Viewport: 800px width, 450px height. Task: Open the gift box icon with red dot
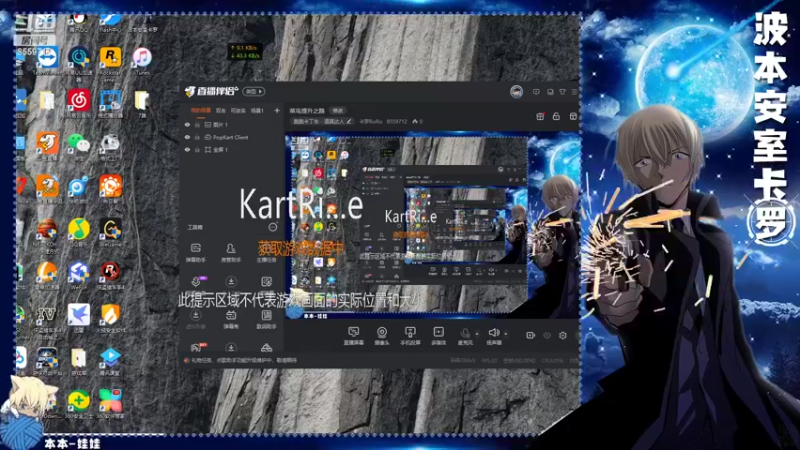[x=540, y=116]
